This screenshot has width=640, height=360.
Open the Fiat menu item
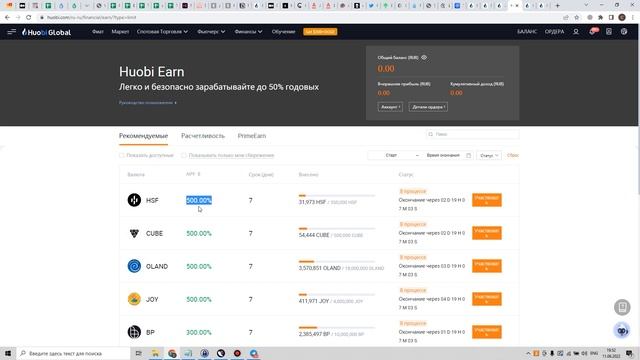pos(98,31)
